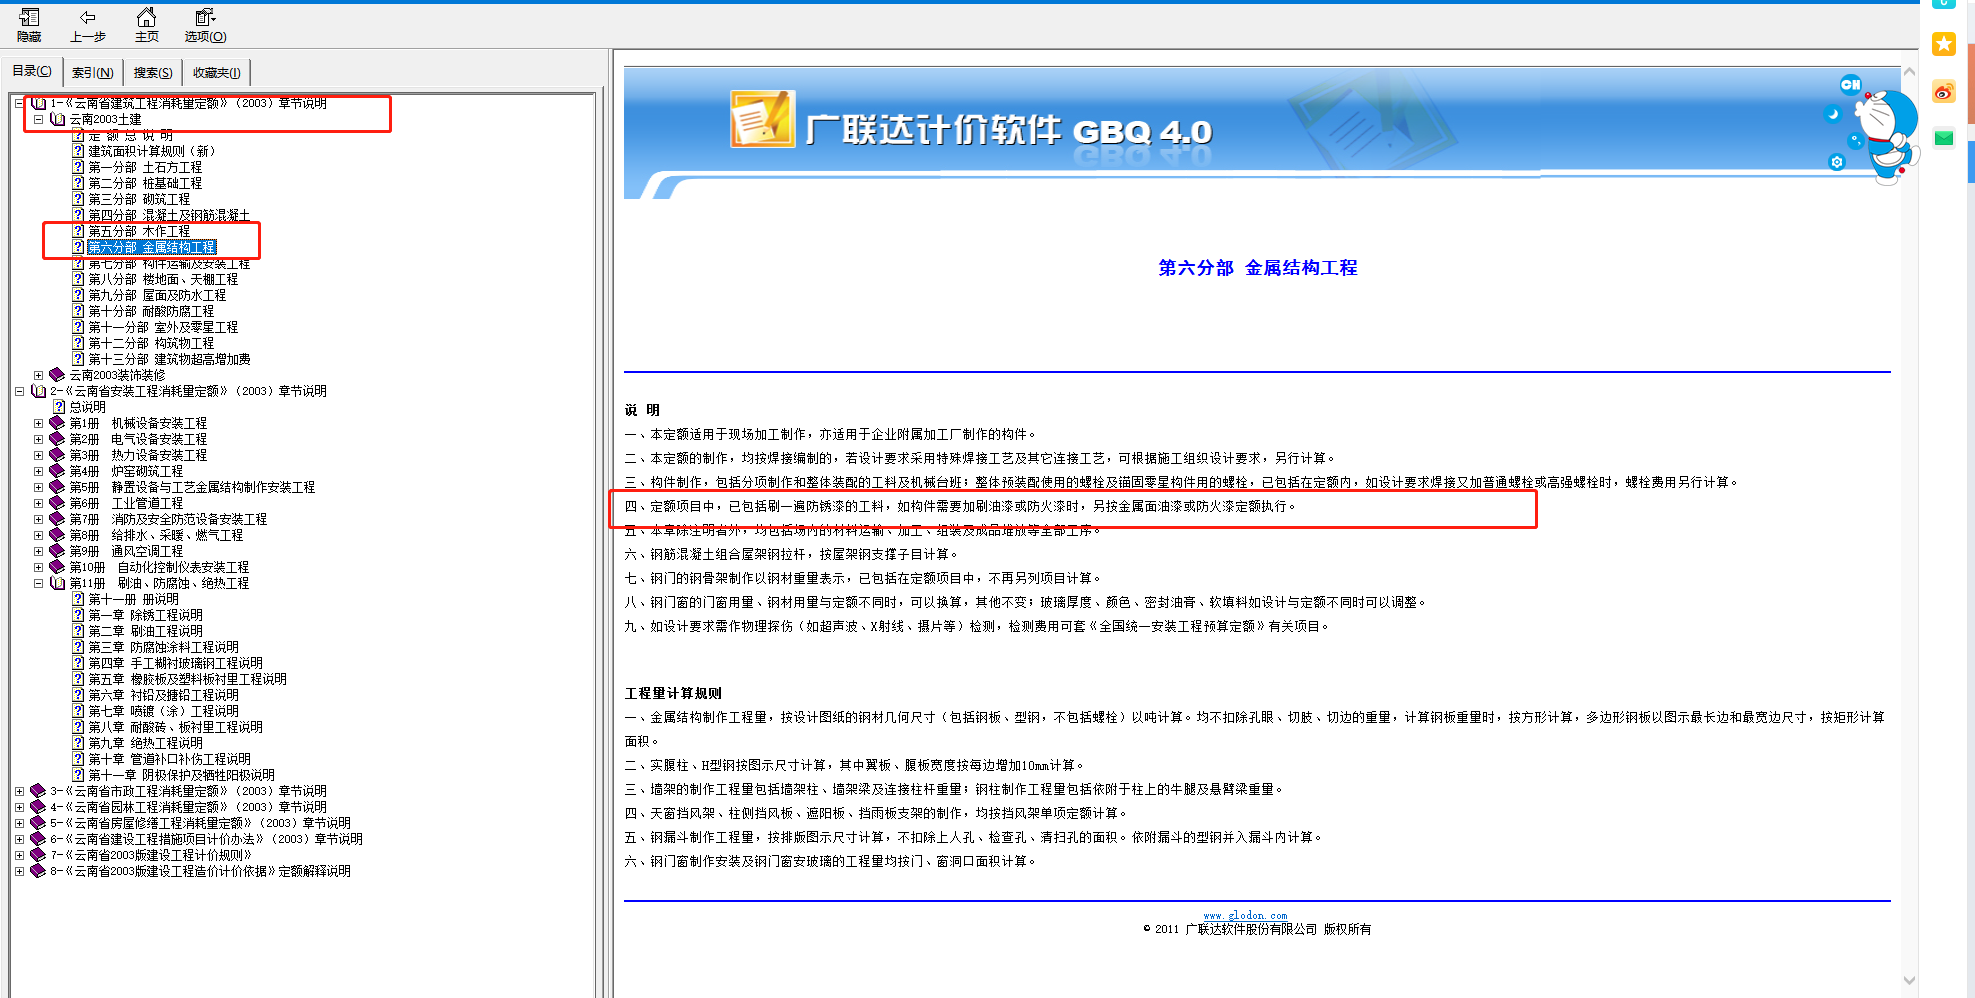This screenshot has width=1975, height=998.
Task: Expand the 第2册 电气设备安装工程 node
Action: (x=39, y=439)
